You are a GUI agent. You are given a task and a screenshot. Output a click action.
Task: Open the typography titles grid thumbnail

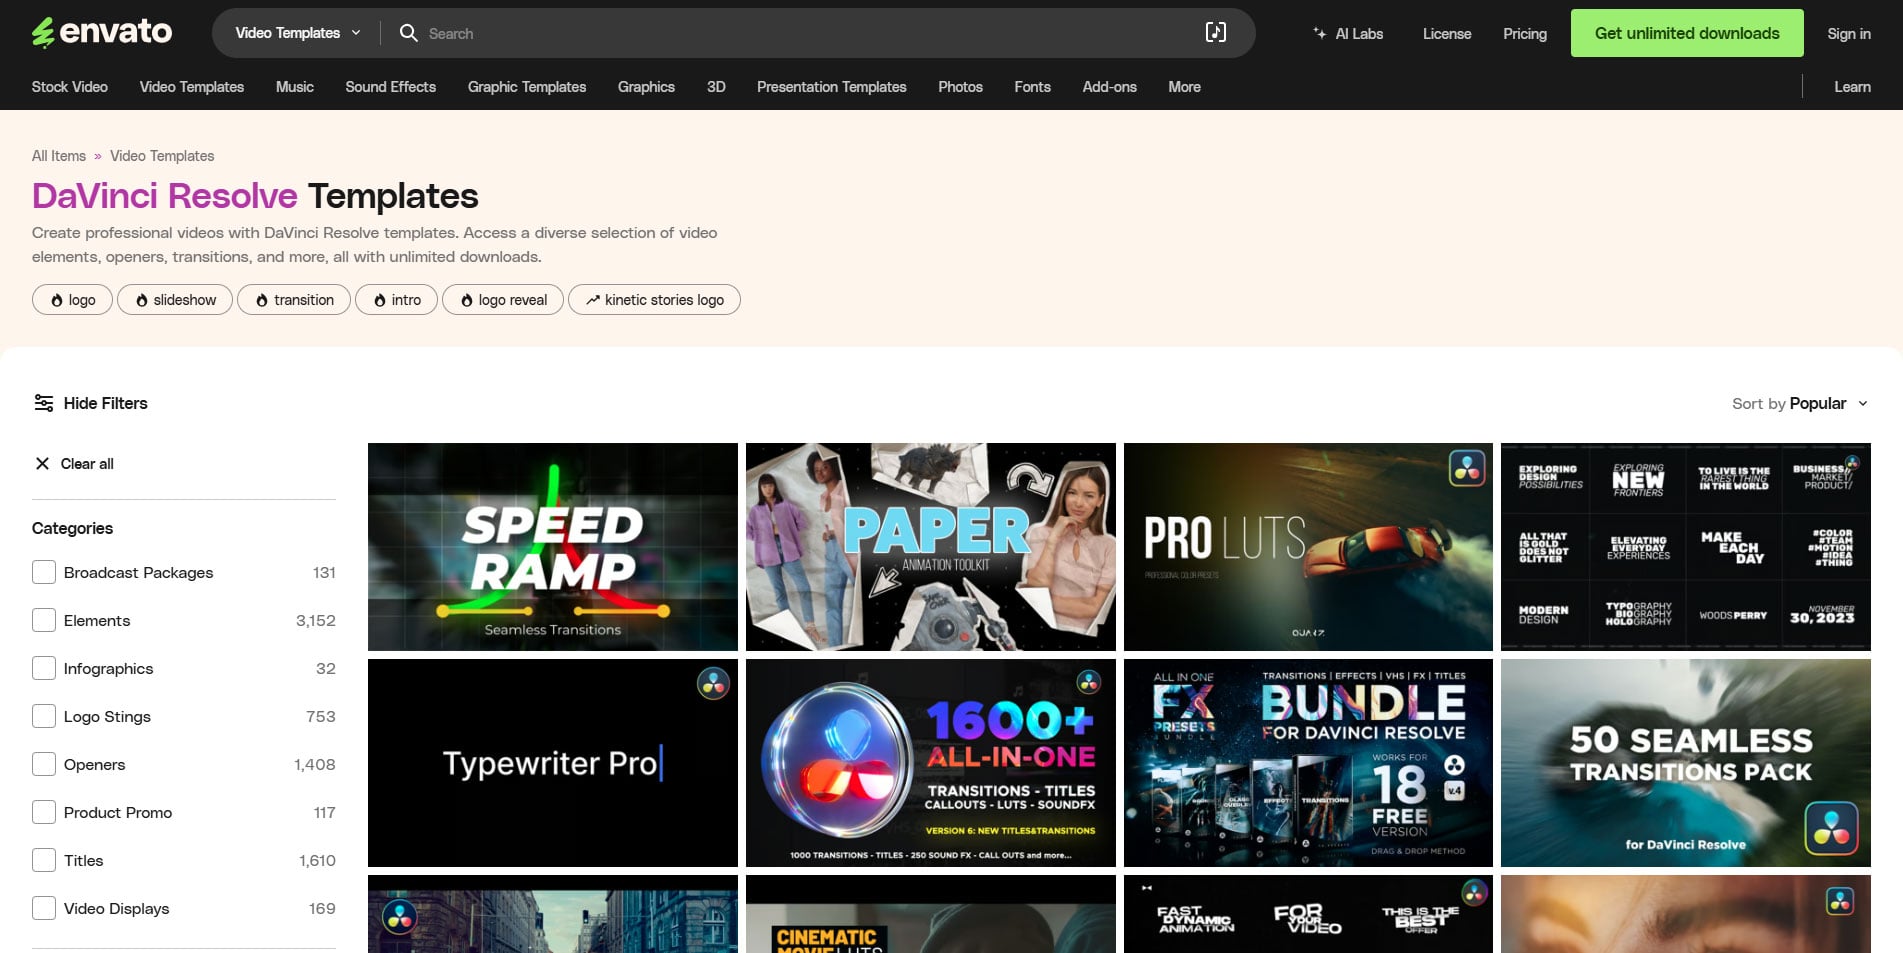[x=1686, y=547]
